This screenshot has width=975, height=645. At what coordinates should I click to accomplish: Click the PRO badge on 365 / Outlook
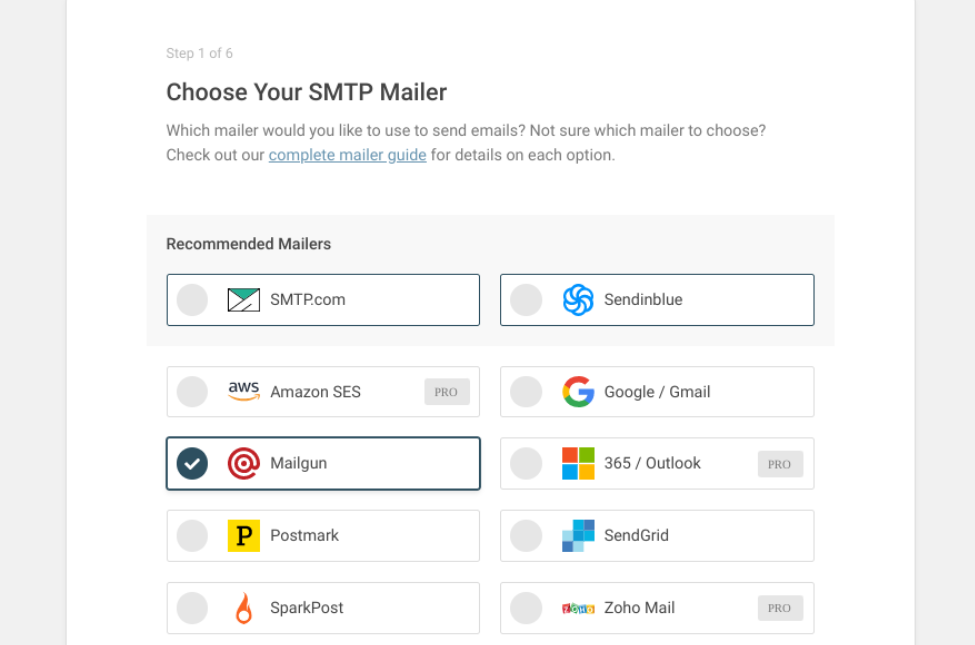point(780,464)
